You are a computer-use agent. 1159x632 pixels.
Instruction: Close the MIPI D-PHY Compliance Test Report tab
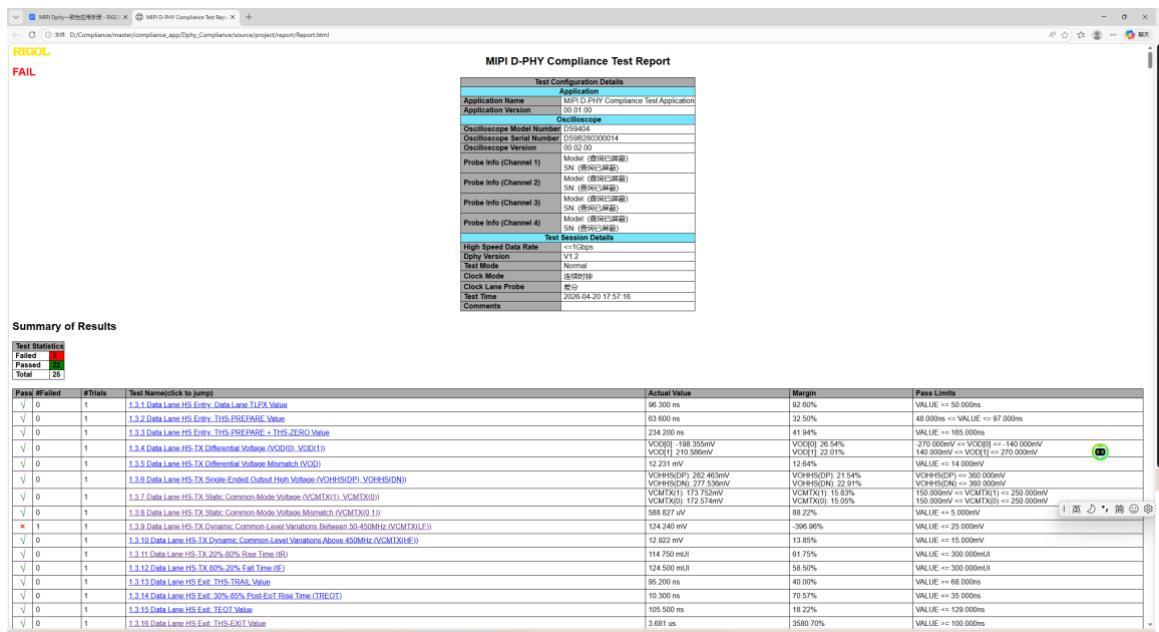(232, 17)
